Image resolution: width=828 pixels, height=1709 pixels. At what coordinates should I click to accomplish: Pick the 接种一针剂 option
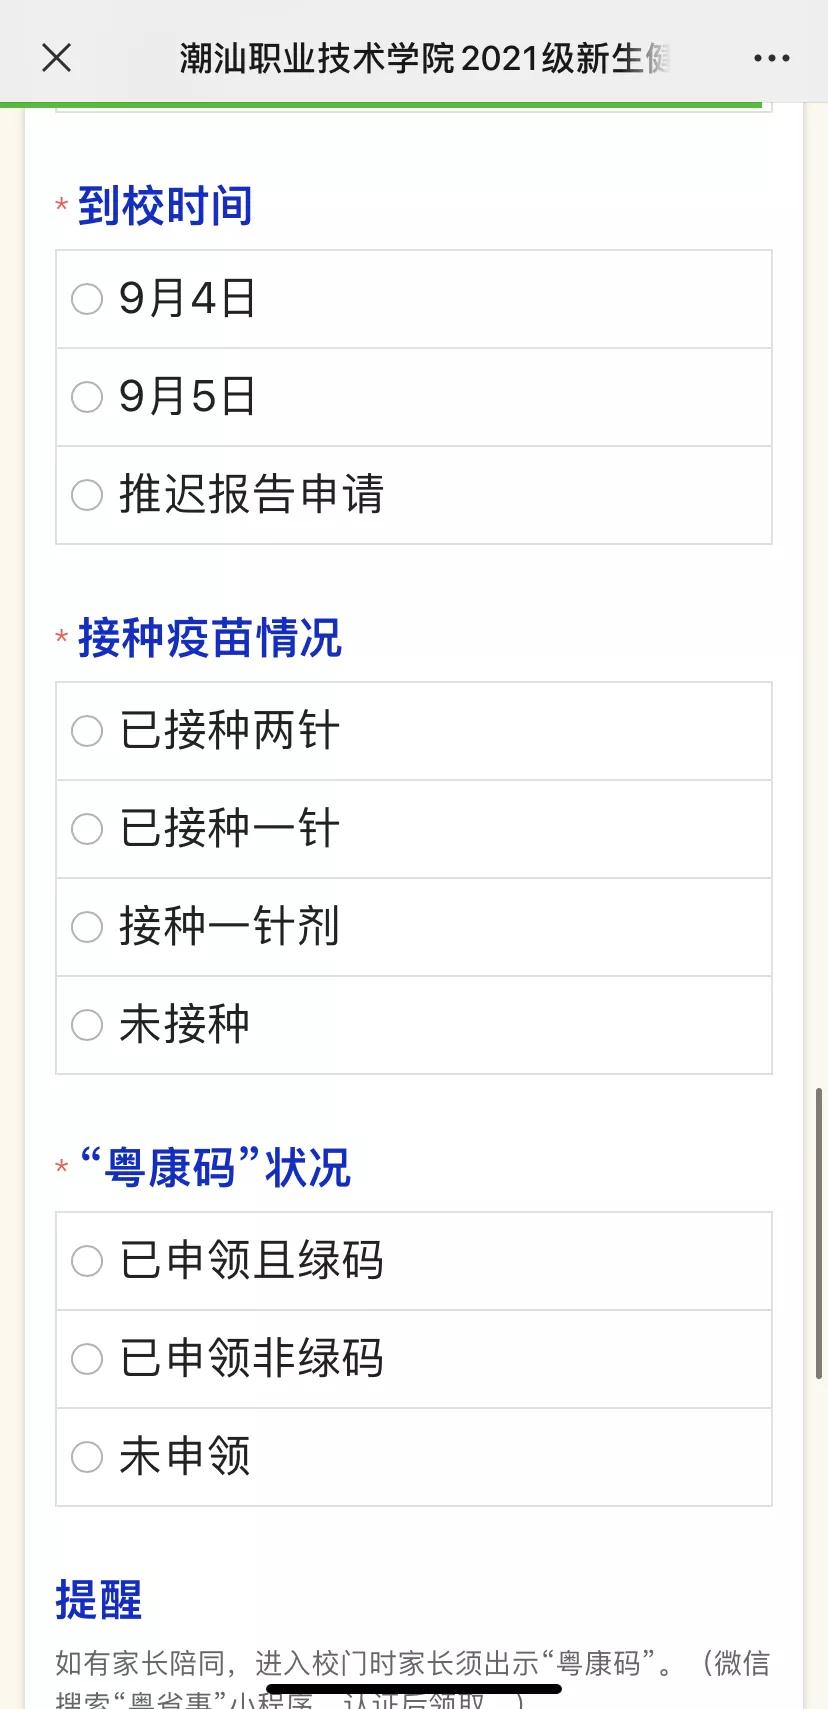(x=87, y=927)
